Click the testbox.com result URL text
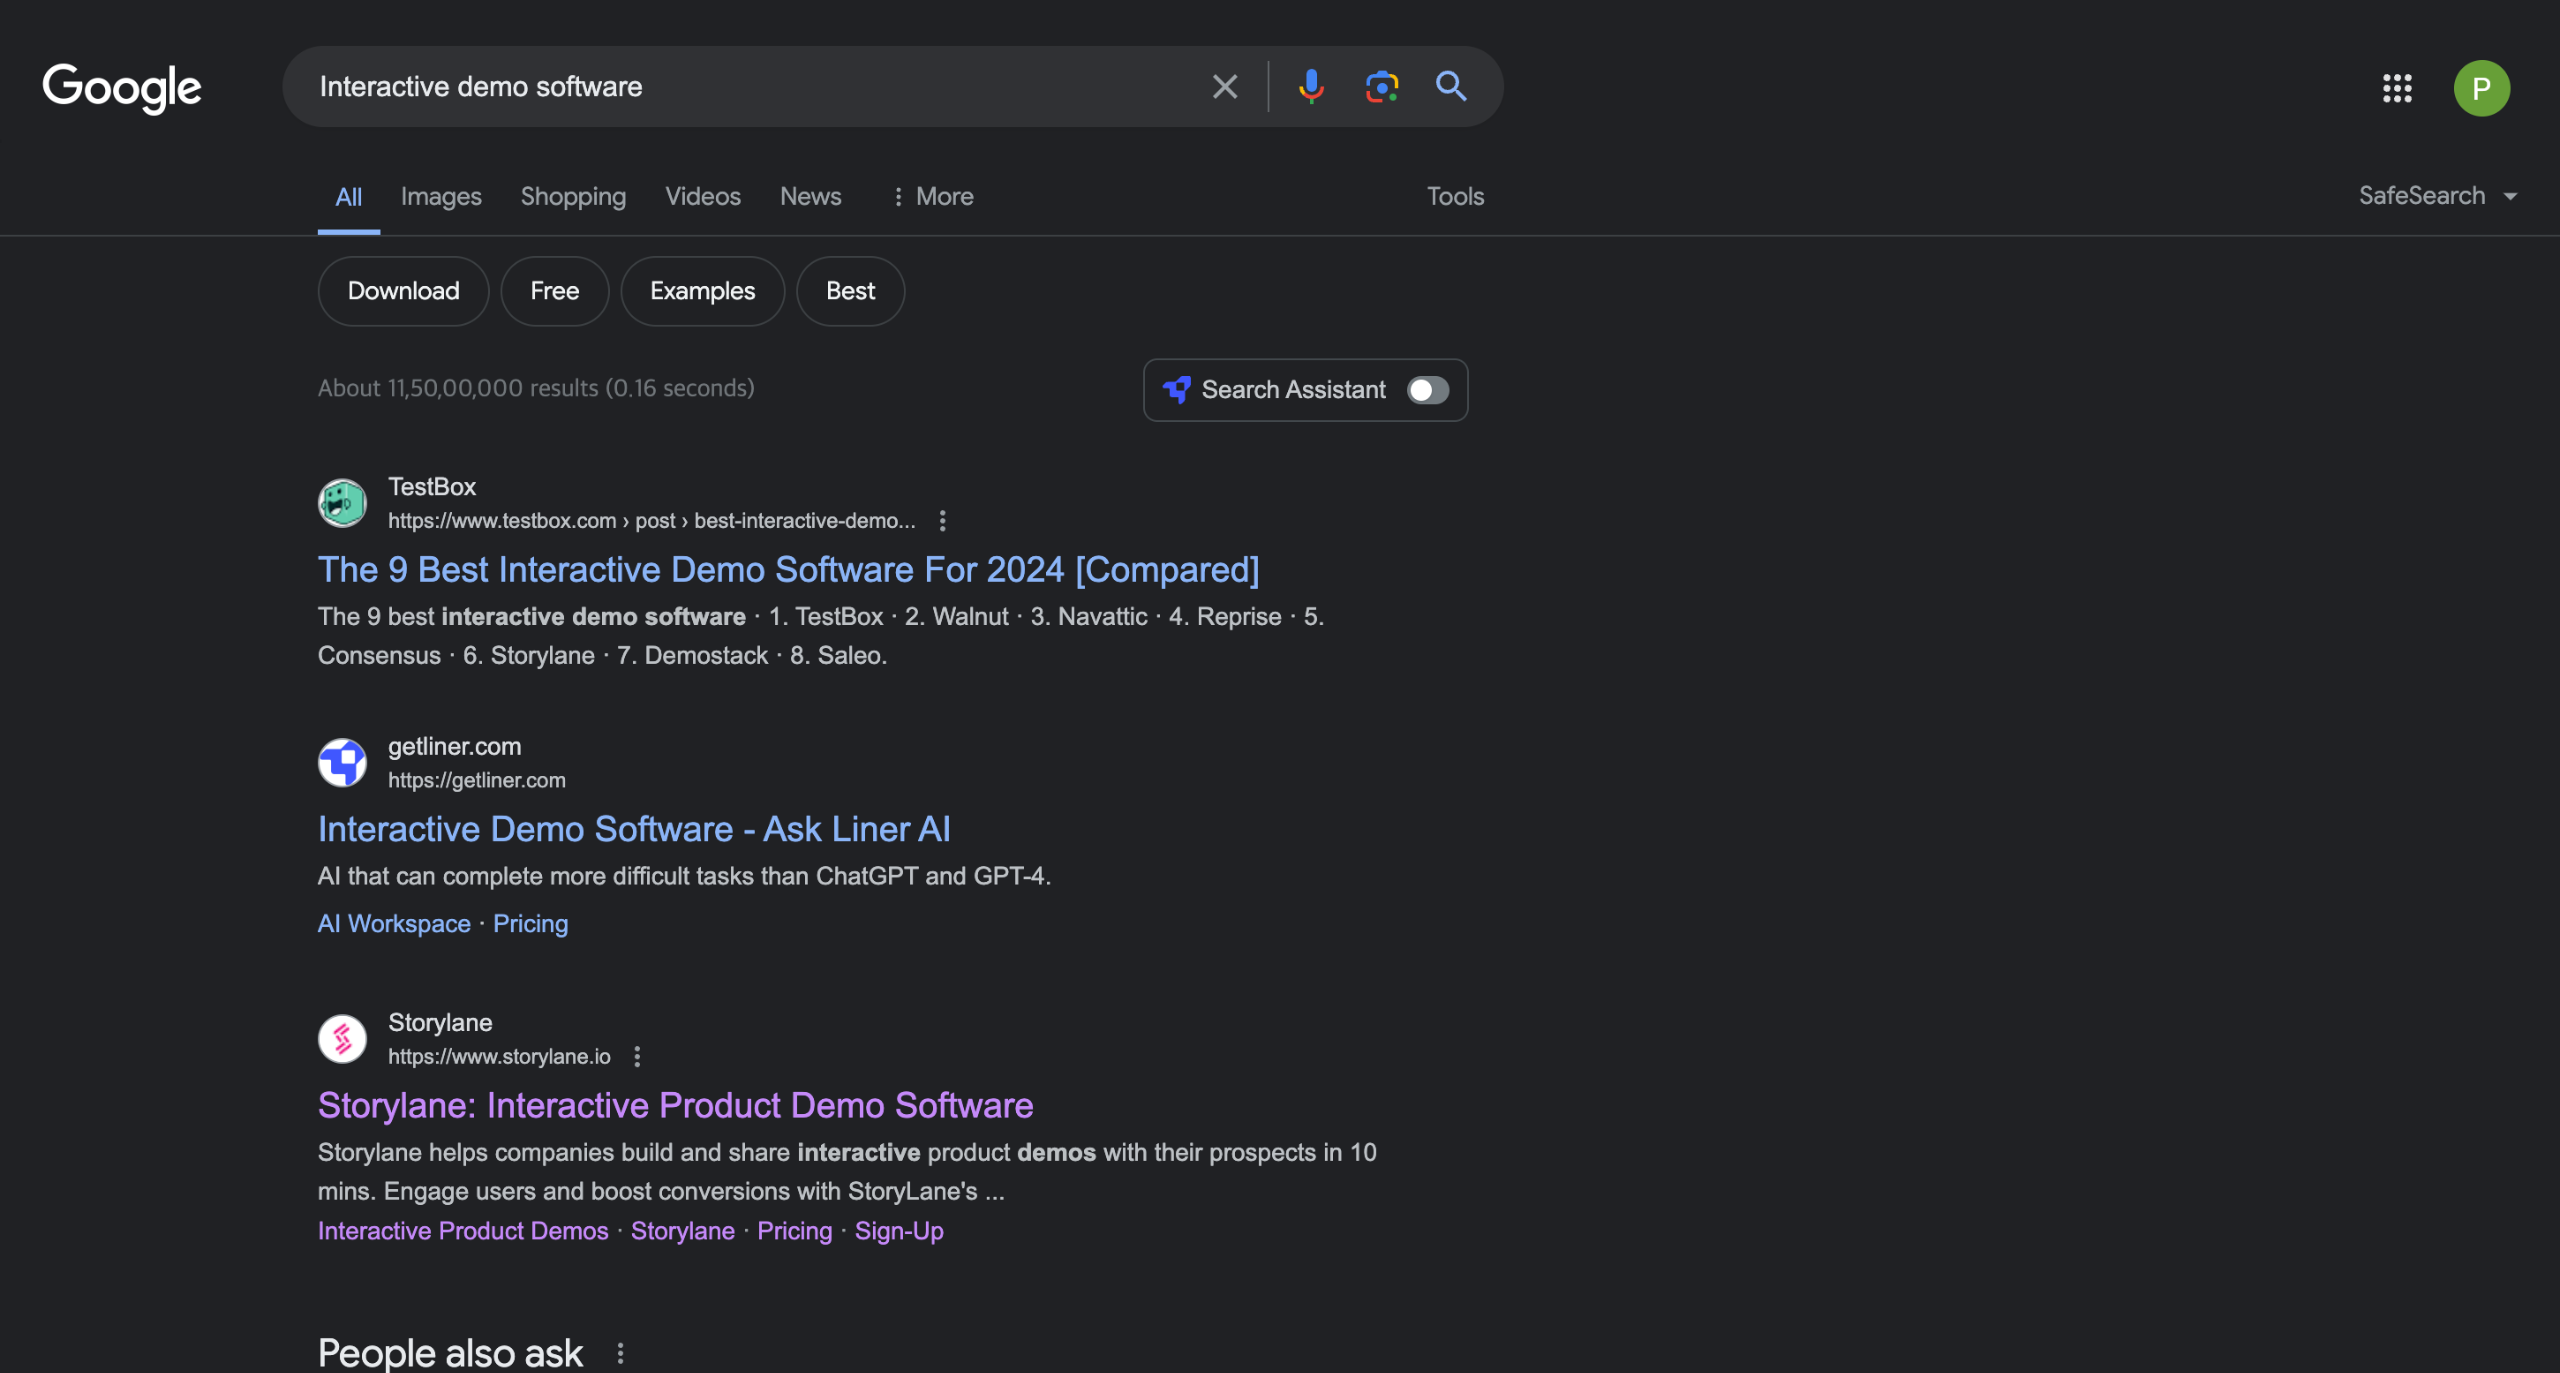This screenshot has height=1373, width=2560. click(651, 521)
